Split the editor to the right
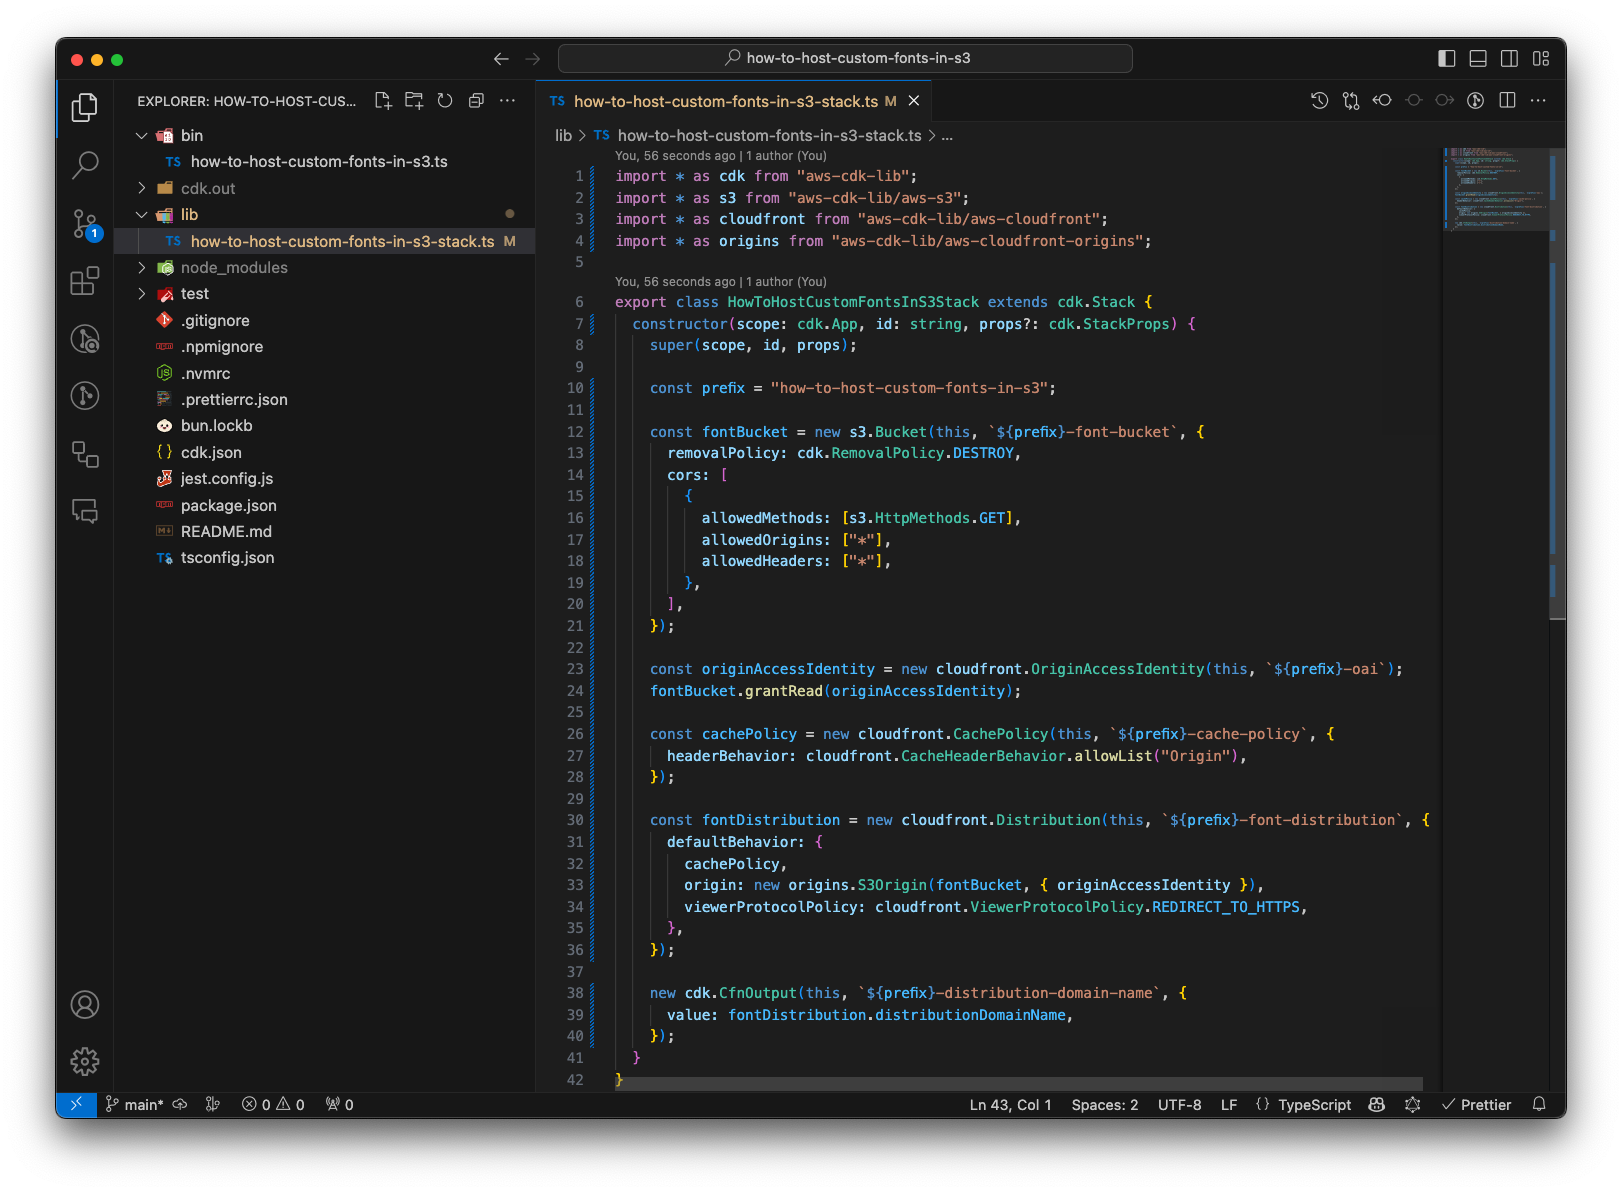The image size is (1622, 1192). point(1508,101)
